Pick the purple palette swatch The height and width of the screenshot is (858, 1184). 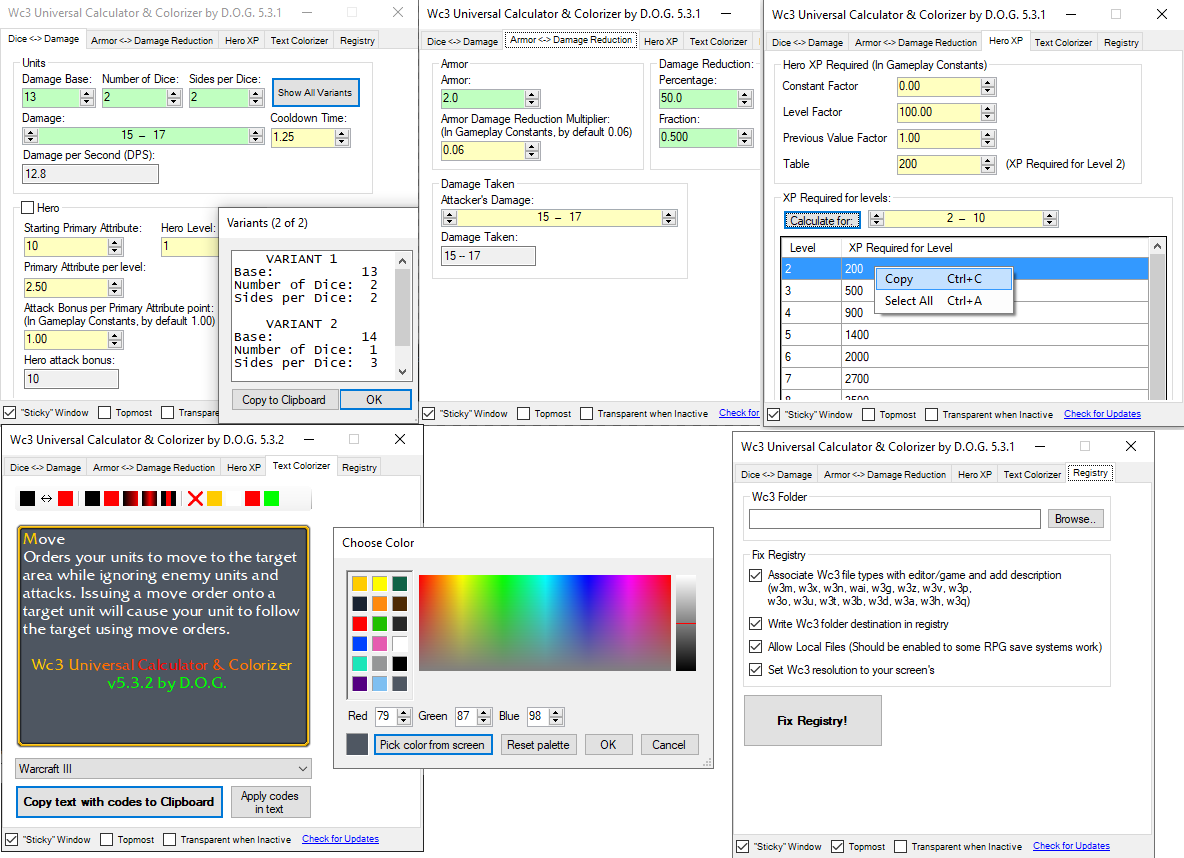tap(359, 684)
